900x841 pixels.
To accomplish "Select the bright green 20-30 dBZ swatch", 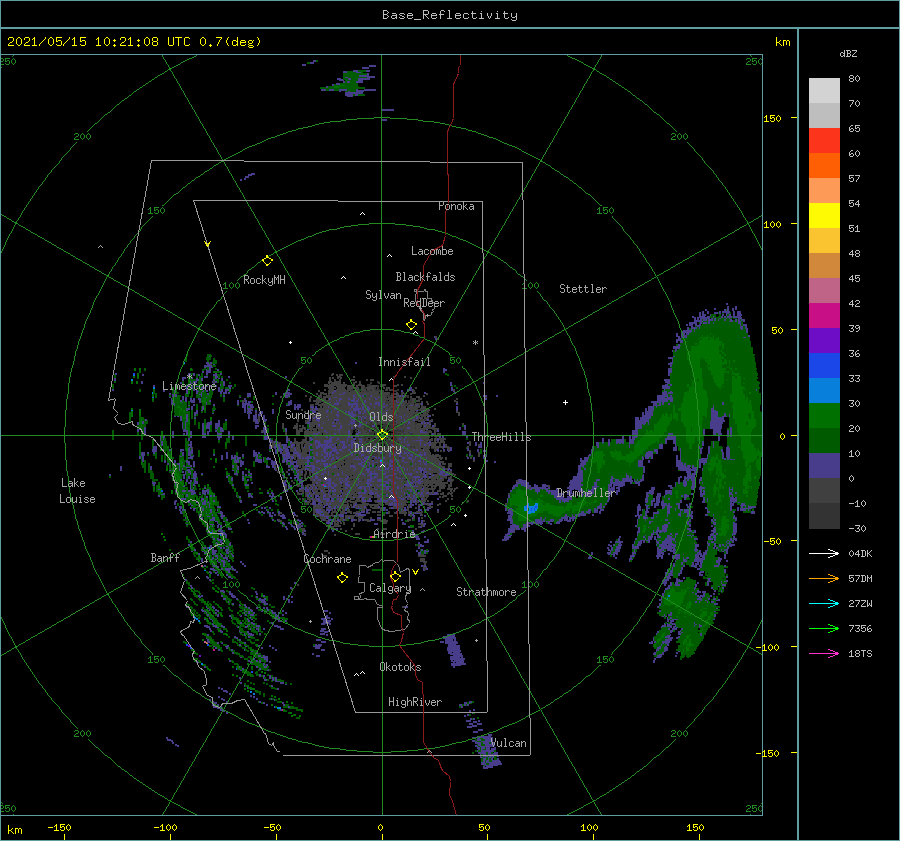I will [824, 416].
